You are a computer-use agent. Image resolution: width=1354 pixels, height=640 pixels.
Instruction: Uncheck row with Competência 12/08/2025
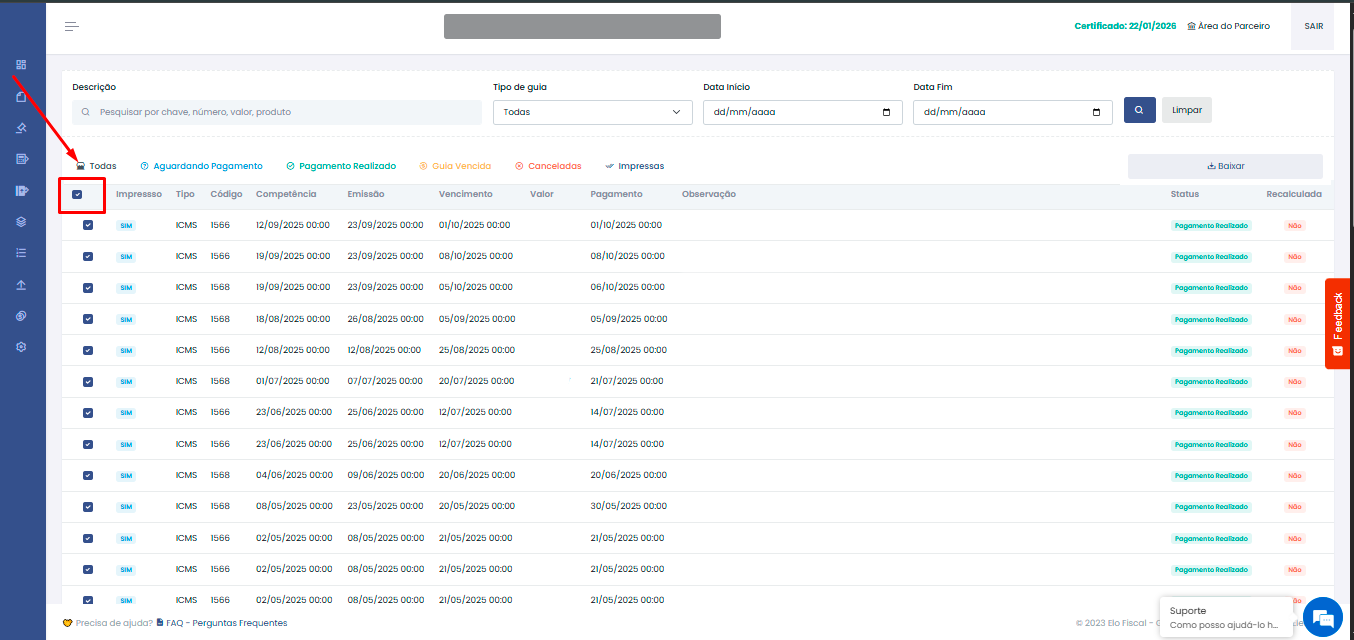88,350
